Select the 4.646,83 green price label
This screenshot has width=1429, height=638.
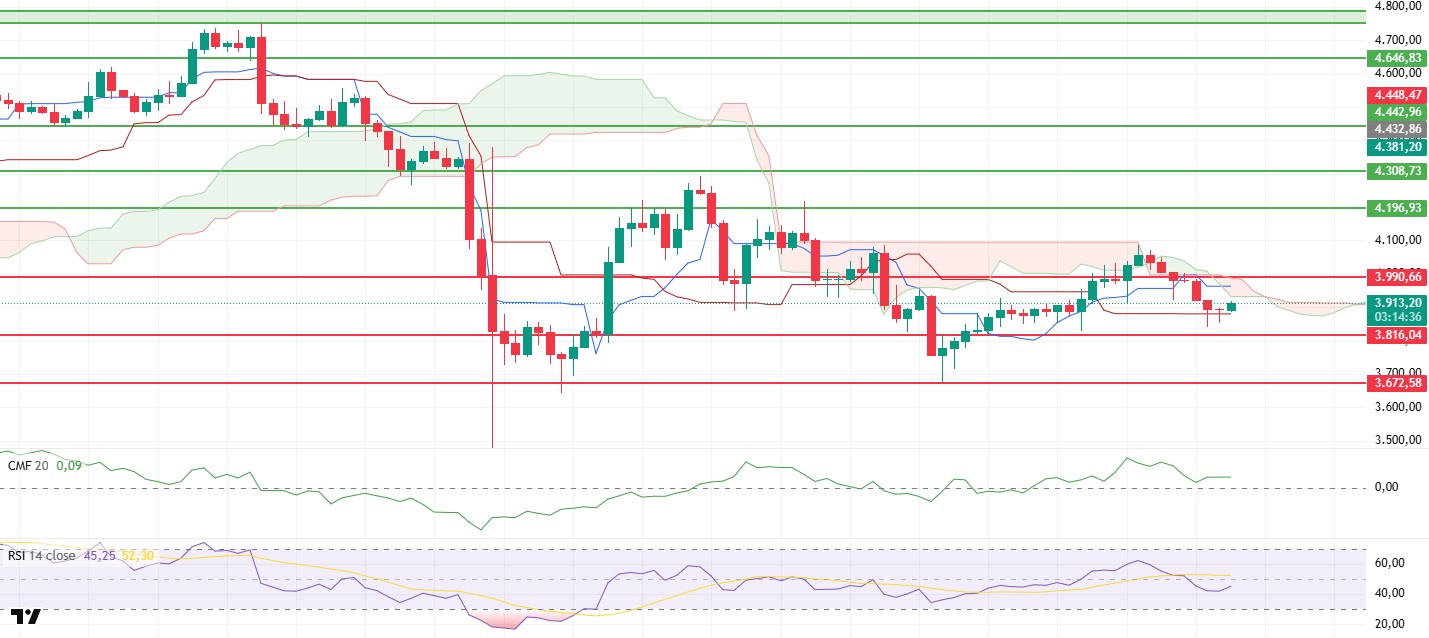point(1395,58)
